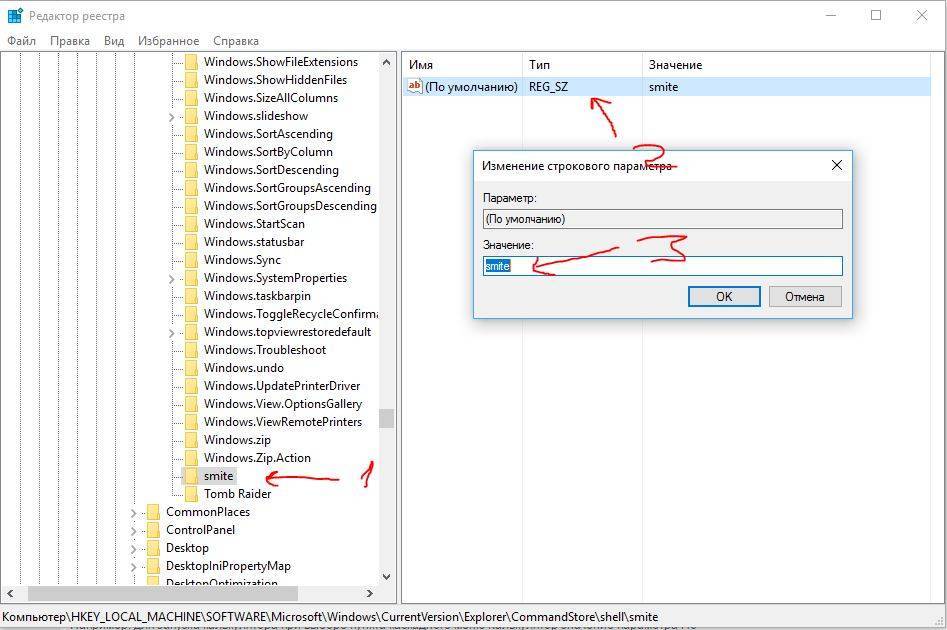Expand the DesktopIniPropertyMap node
Viewport: 947px width, 630px height.
click(133, 566)
